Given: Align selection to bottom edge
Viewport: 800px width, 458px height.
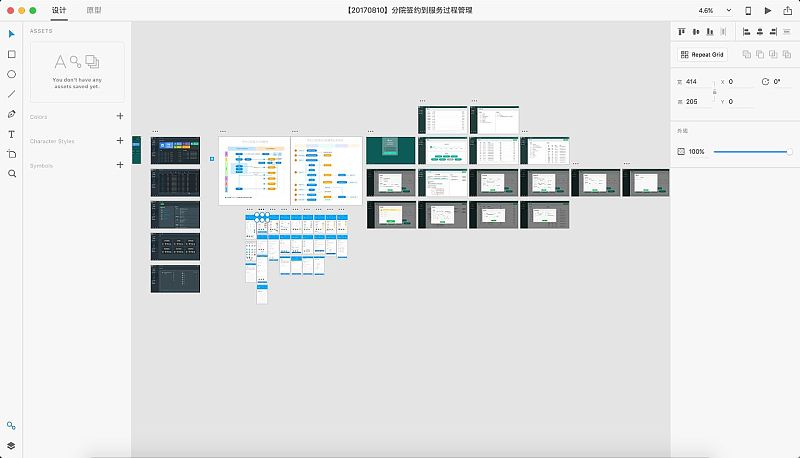Looking at the screenshot, I should [x=710, y=32].
